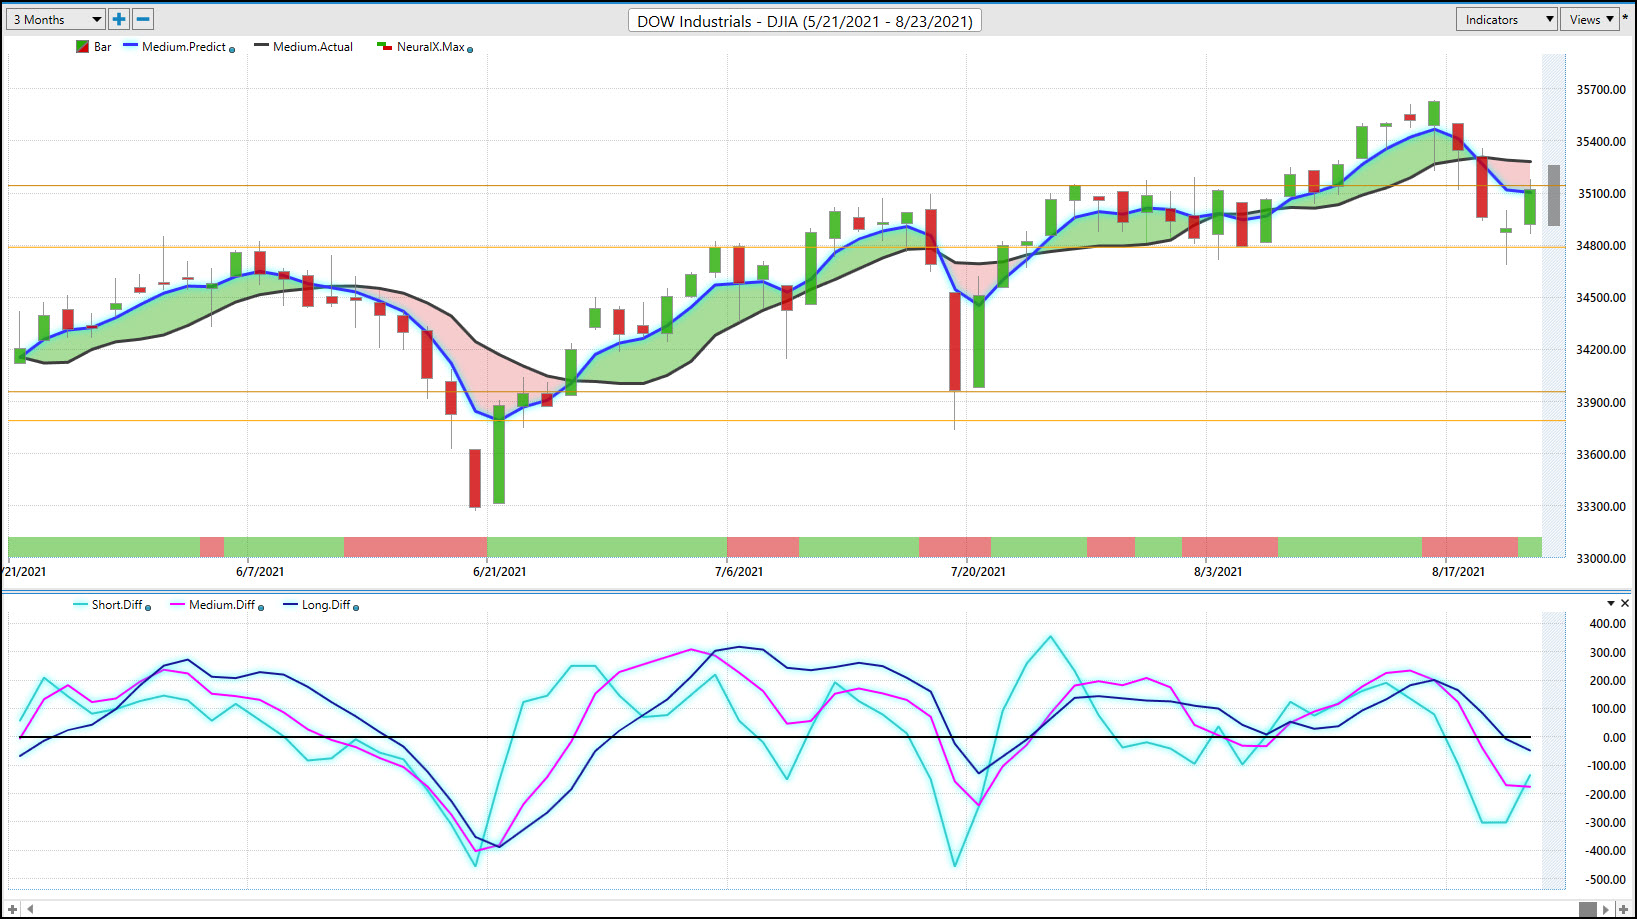
Task: Click the settings dot beside Medium.Predict
Action: point(232,49)
